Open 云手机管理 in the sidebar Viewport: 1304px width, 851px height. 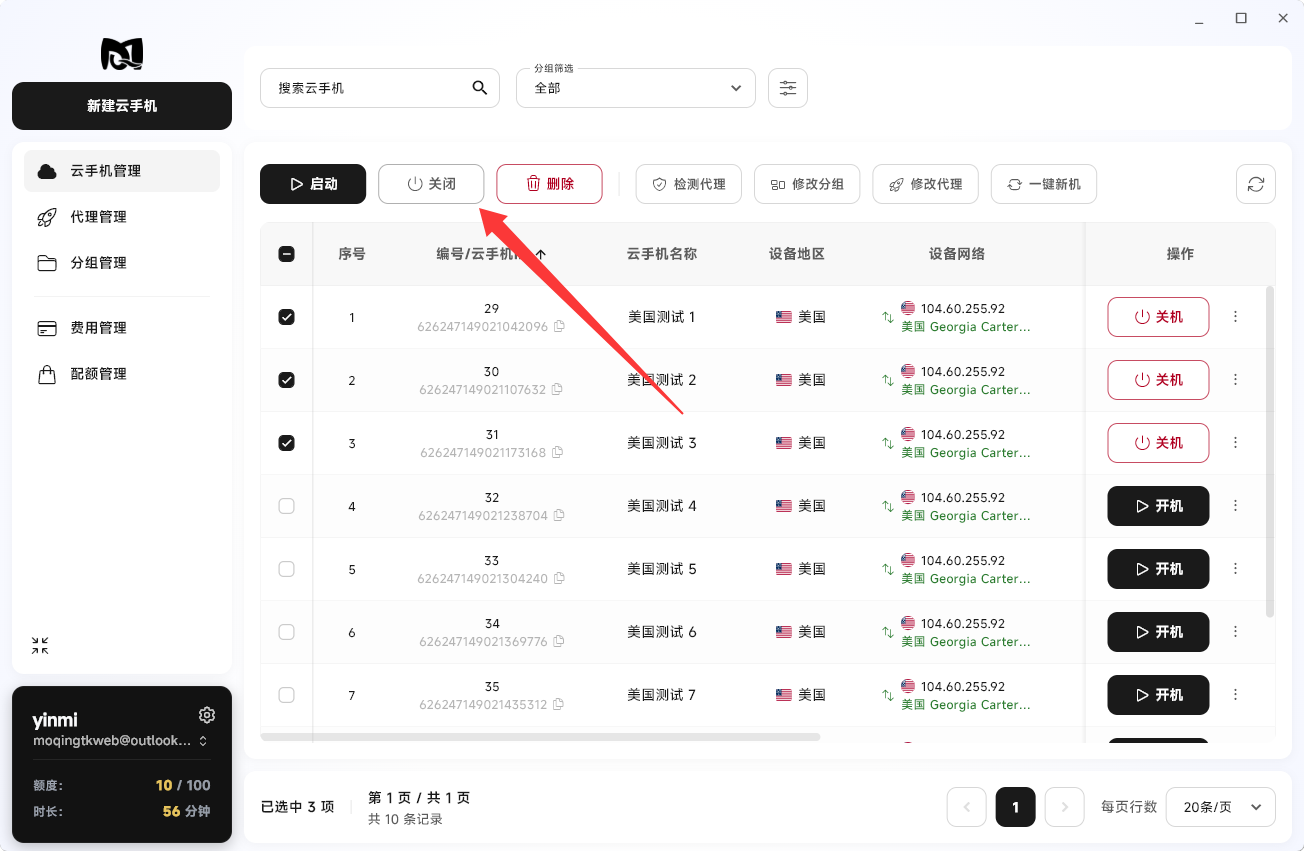point(122,171)
